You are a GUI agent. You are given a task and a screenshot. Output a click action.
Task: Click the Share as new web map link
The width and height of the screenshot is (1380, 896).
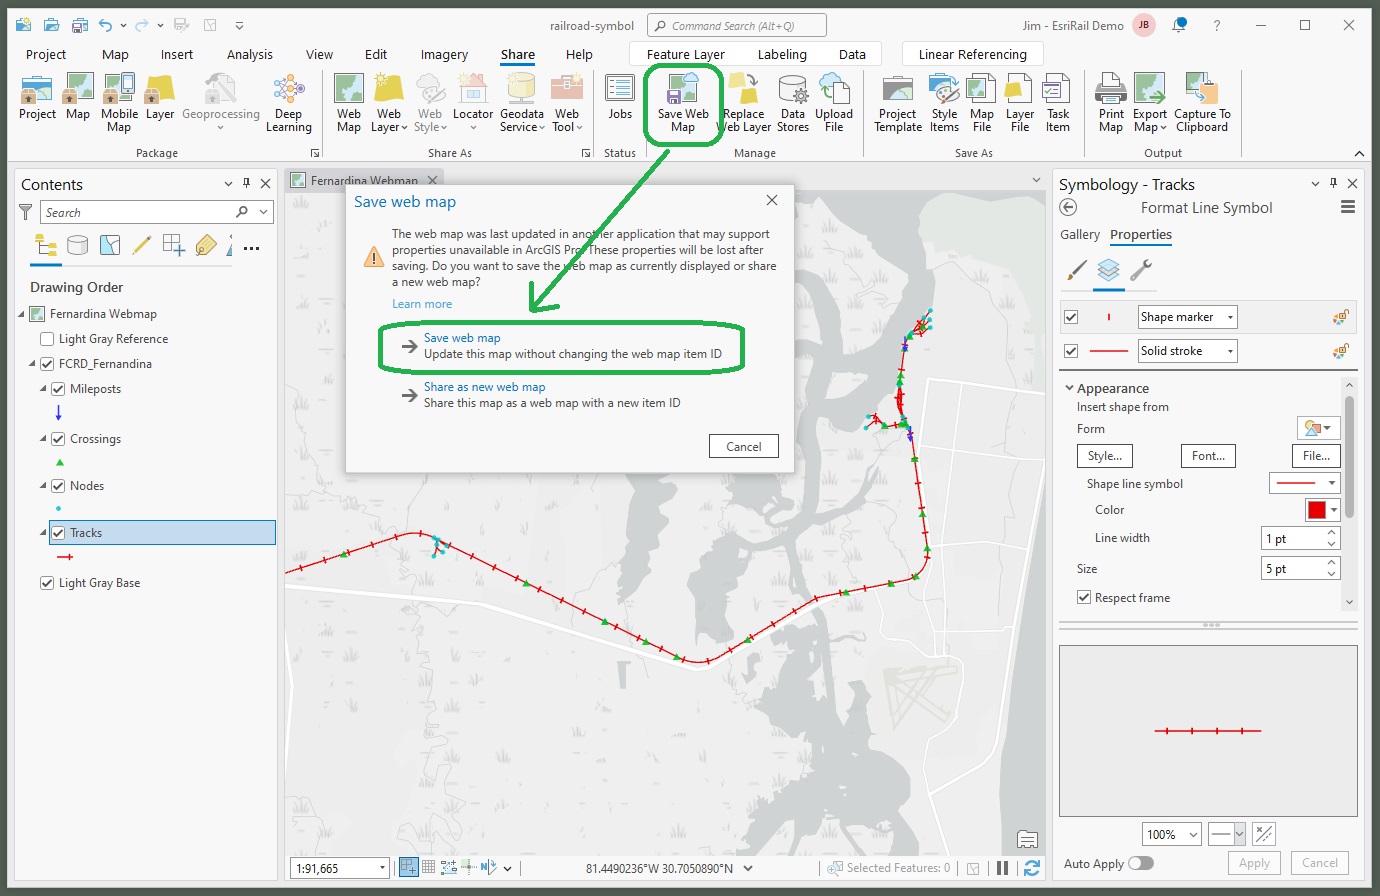tap(485, 386)
